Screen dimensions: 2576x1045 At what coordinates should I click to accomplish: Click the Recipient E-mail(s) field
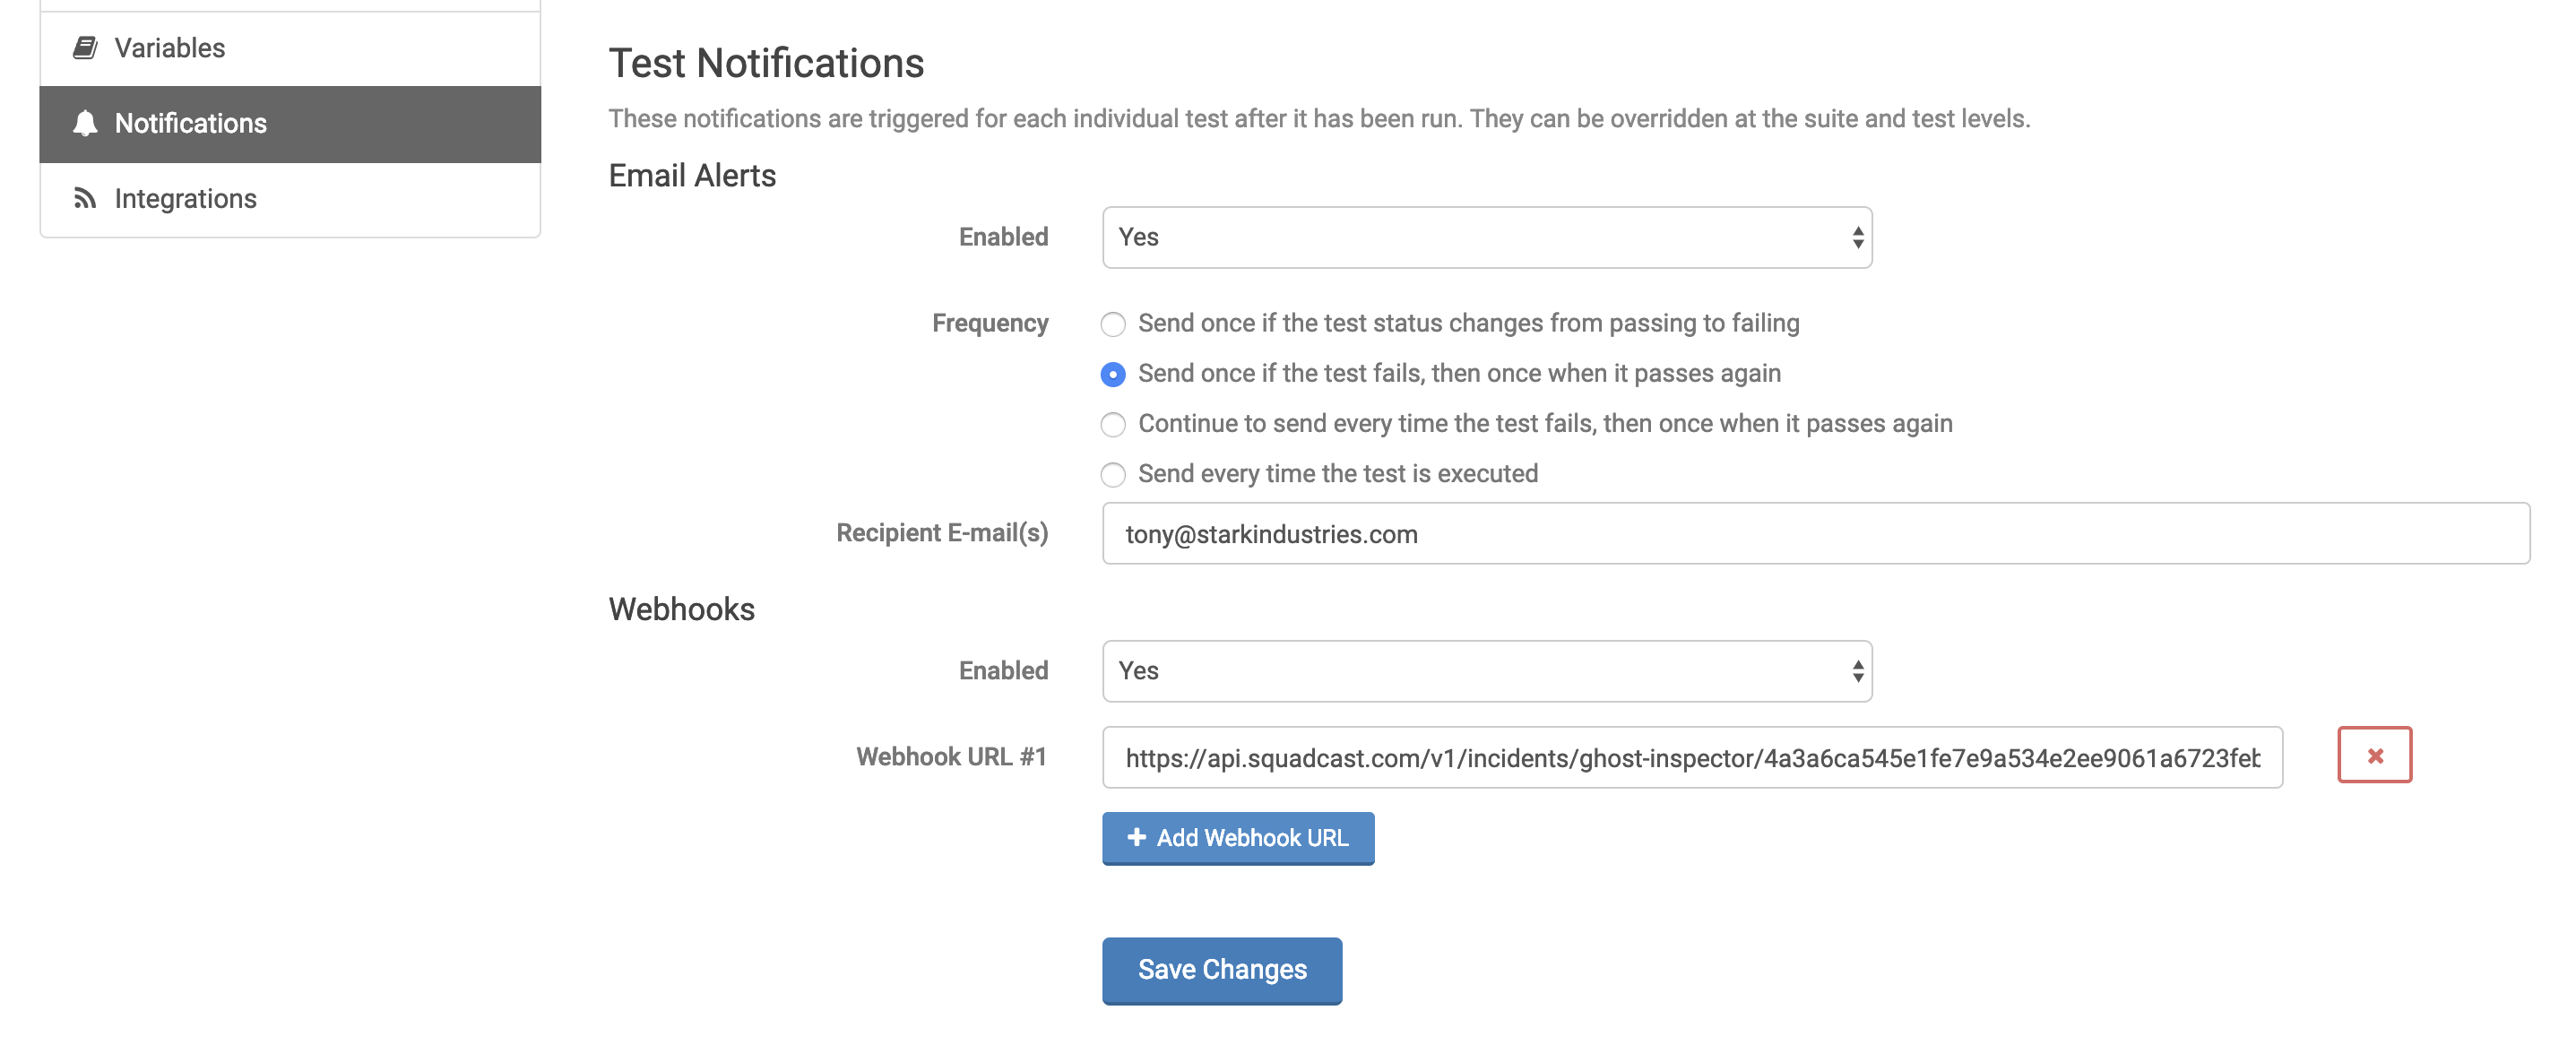point(1815,534)
